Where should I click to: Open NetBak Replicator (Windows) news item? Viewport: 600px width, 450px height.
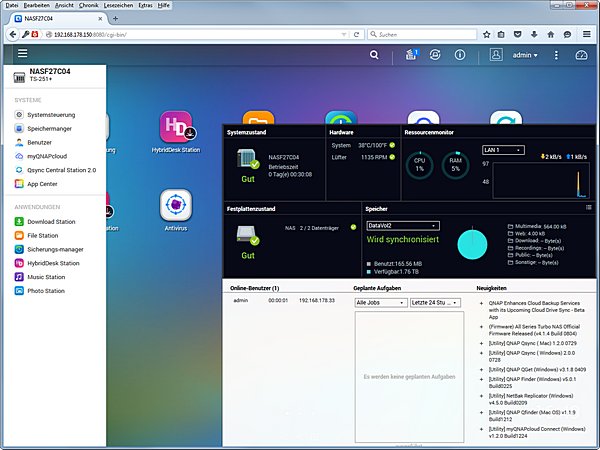pos(531,399)
